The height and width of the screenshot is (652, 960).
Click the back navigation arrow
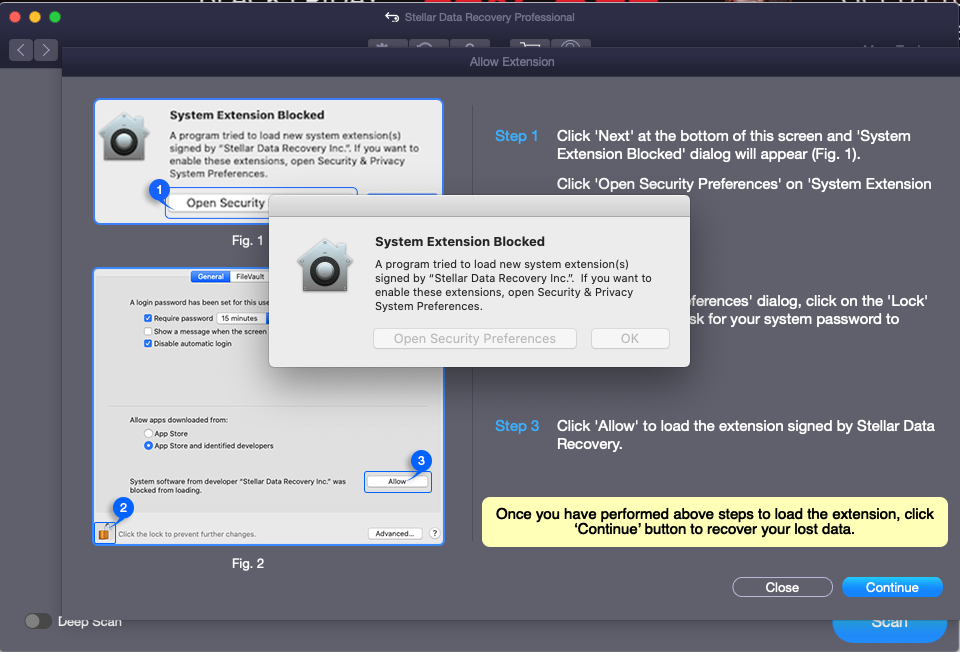coord(22,49)
